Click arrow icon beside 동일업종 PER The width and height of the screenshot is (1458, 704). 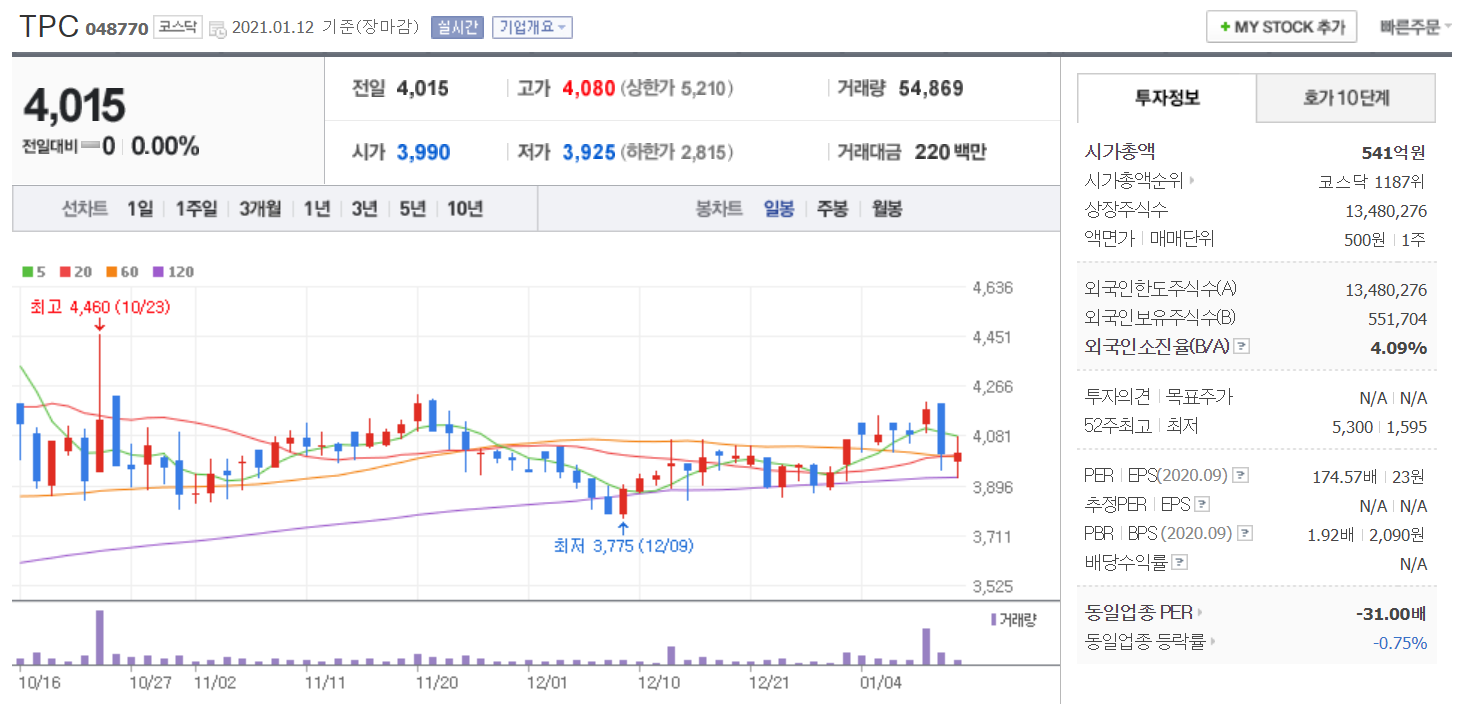click(1200, 613)
